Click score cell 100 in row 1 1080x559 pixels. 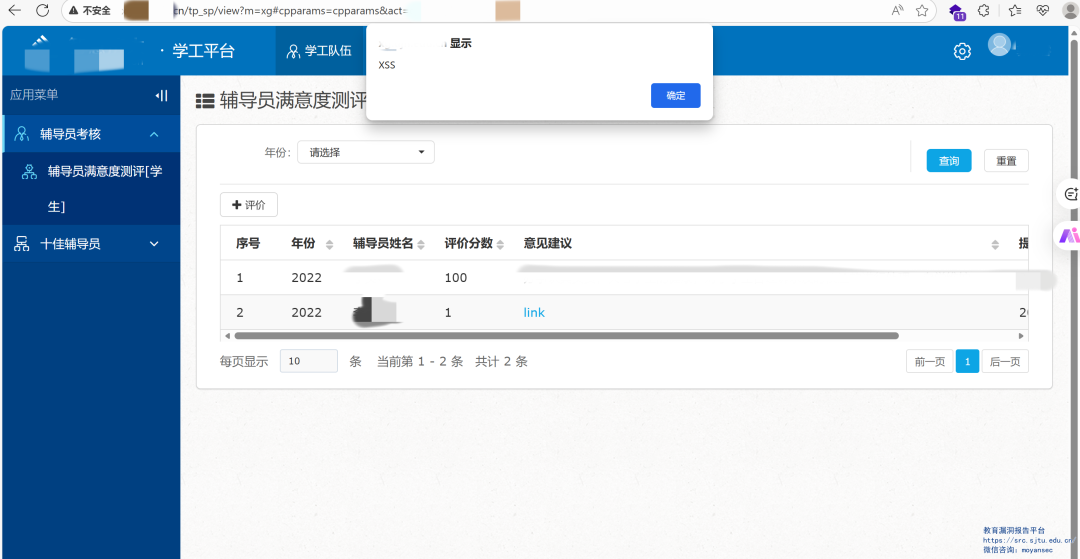coord(455,278)
